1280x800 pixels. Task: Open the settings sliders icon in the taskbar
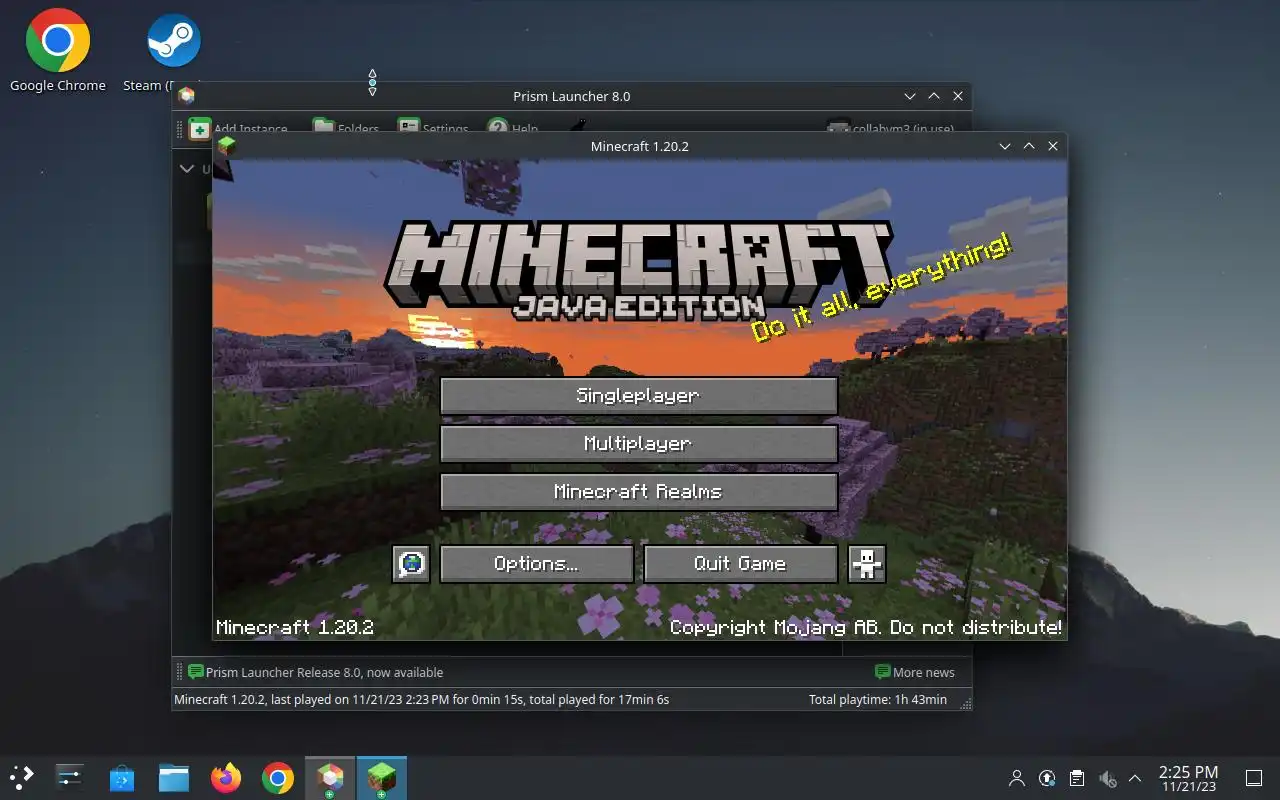(70, 777)
